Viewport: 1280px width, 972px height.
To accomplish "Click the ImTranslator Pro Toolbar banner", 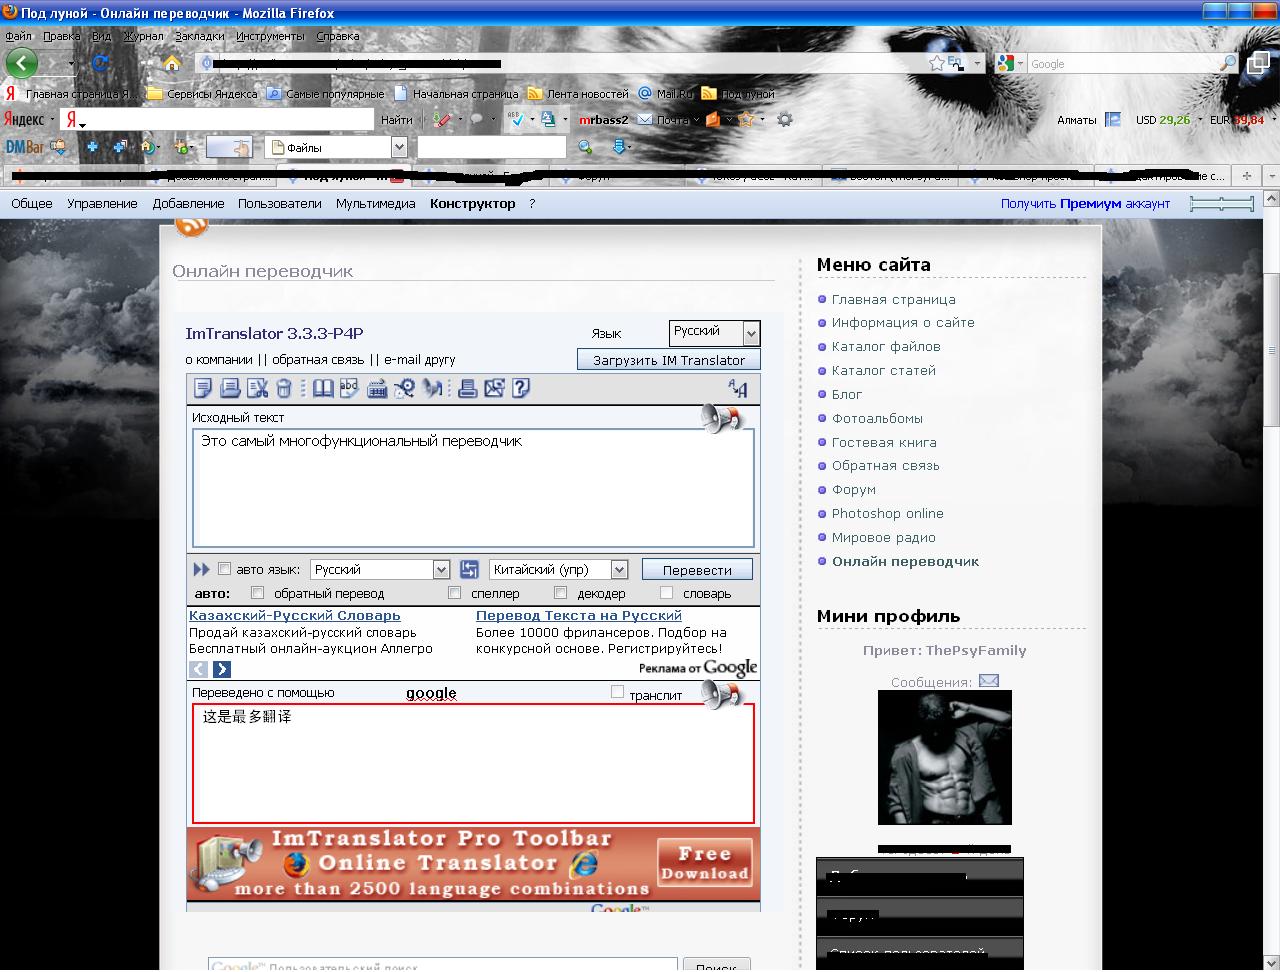I will pyautogui.click(x=473, y=865).
